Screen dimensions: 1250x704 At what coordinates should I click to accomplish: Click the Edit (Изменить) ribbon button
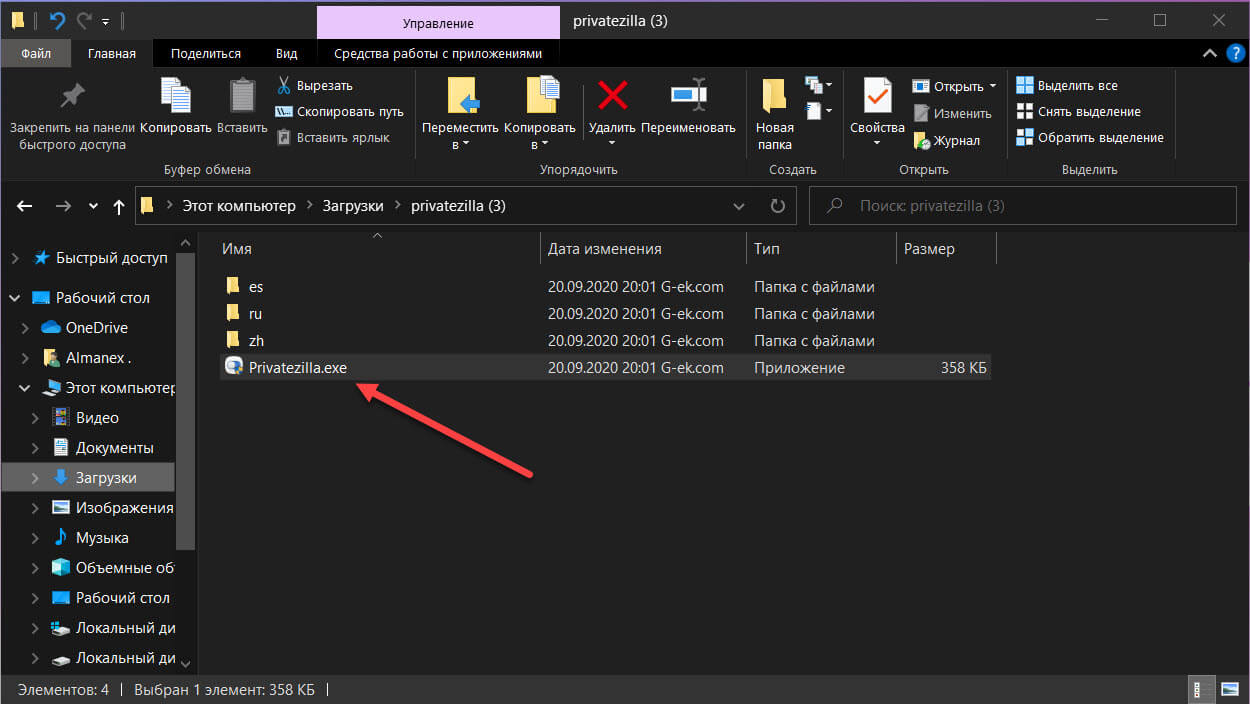(x=952, y=113)
